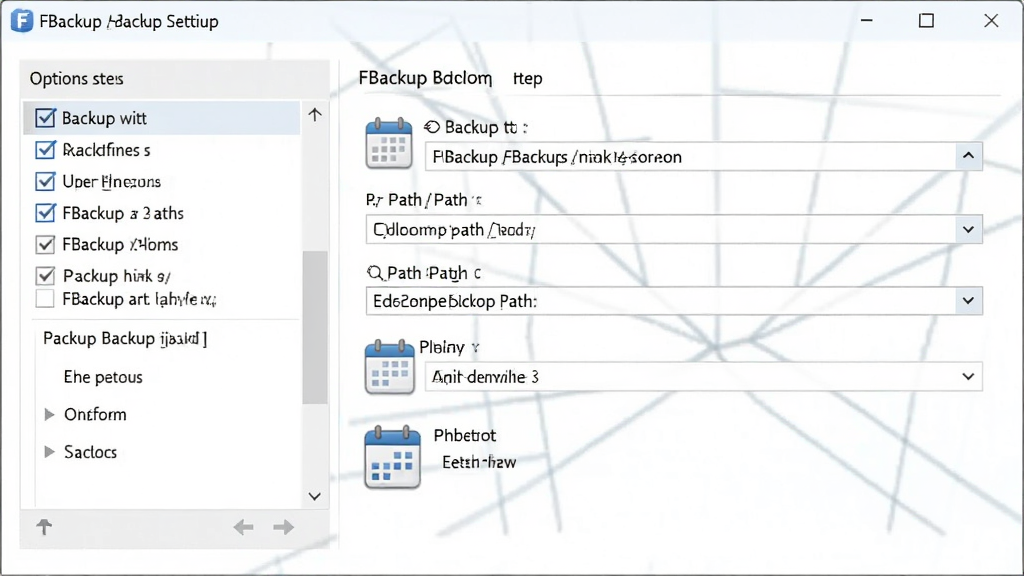Open the 'Cdloomp path' dropdown arrow
The height and width of the screenshot is (576, 1024).
968,229
